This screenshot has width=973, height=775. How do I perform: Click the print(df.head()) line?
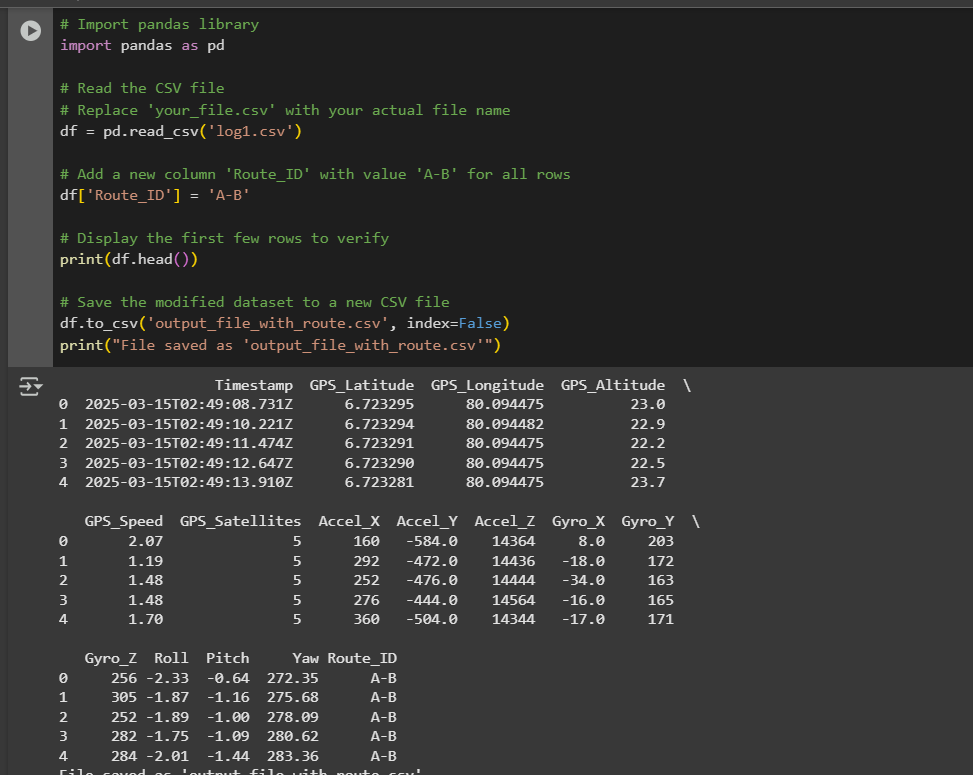click(x=129, y=259)
